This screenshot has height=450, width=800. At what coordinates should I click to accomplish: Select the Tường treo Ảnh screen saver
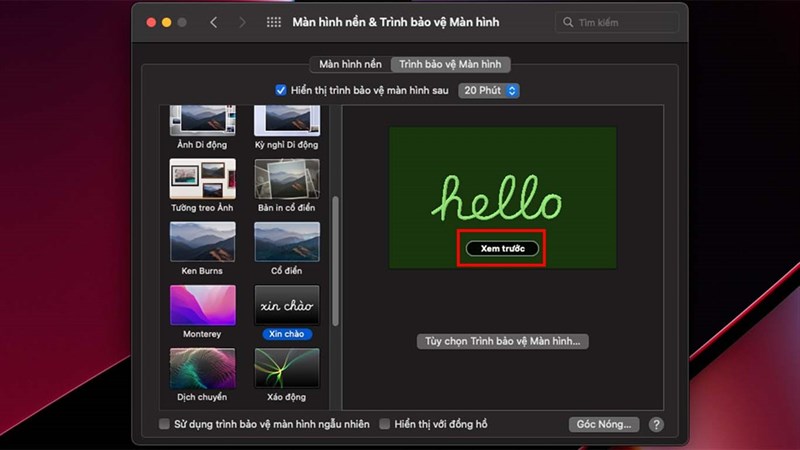(x=202, y=178)
